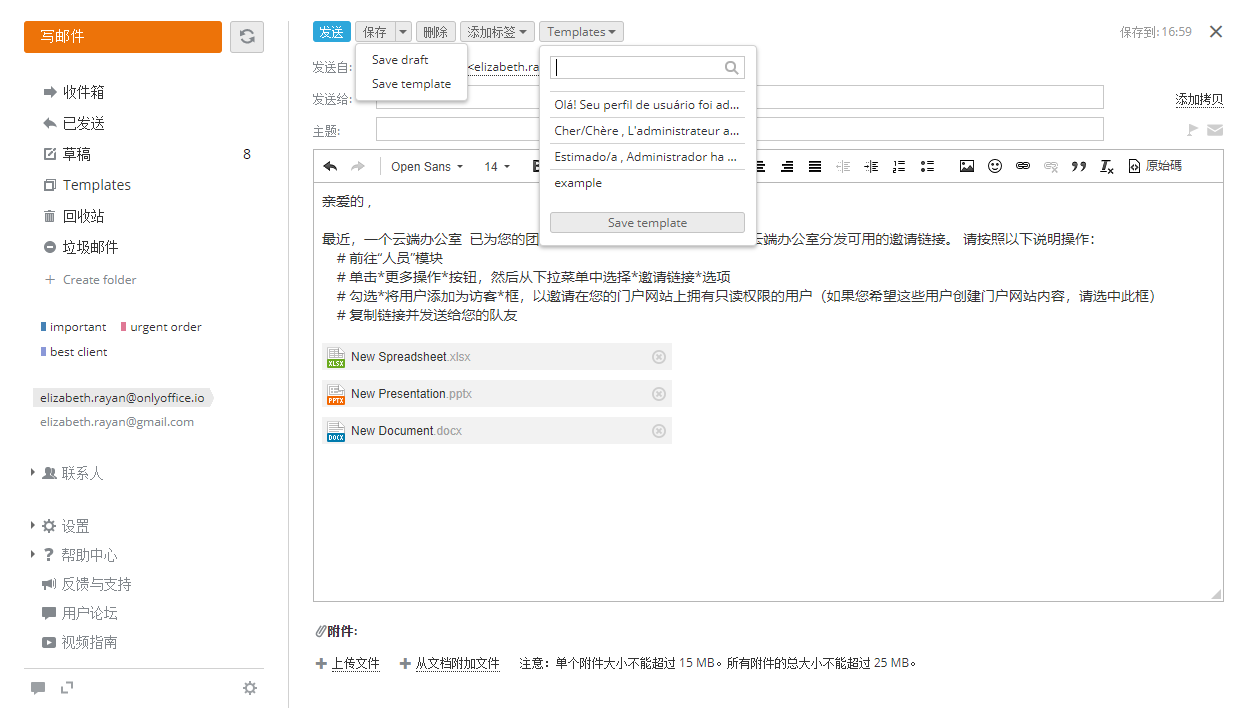Click the undo arrow in editor toolbar
The image size is (1240, 708).
pos(330,167)
